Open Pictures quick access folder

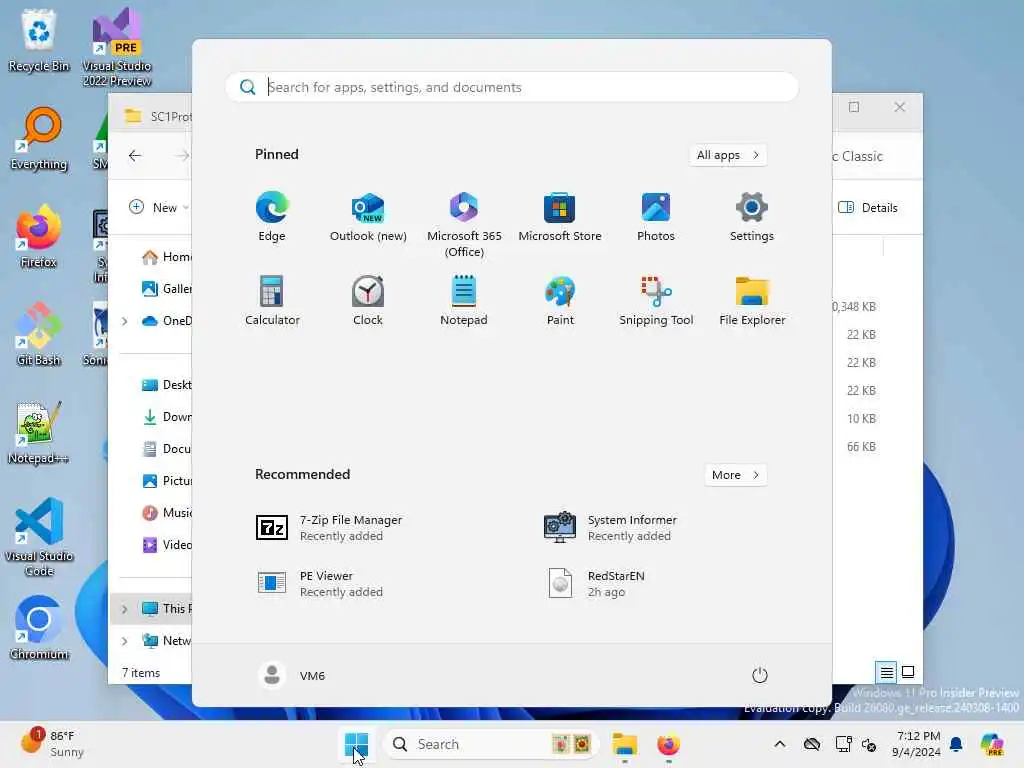coord(166,481)
